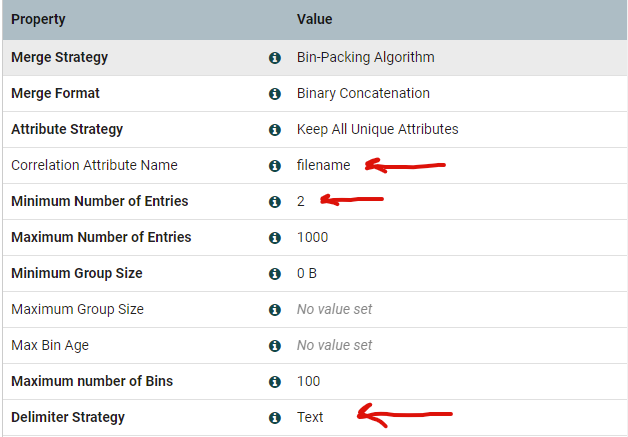Edit the filename correlation attribute value

[323, 166]
